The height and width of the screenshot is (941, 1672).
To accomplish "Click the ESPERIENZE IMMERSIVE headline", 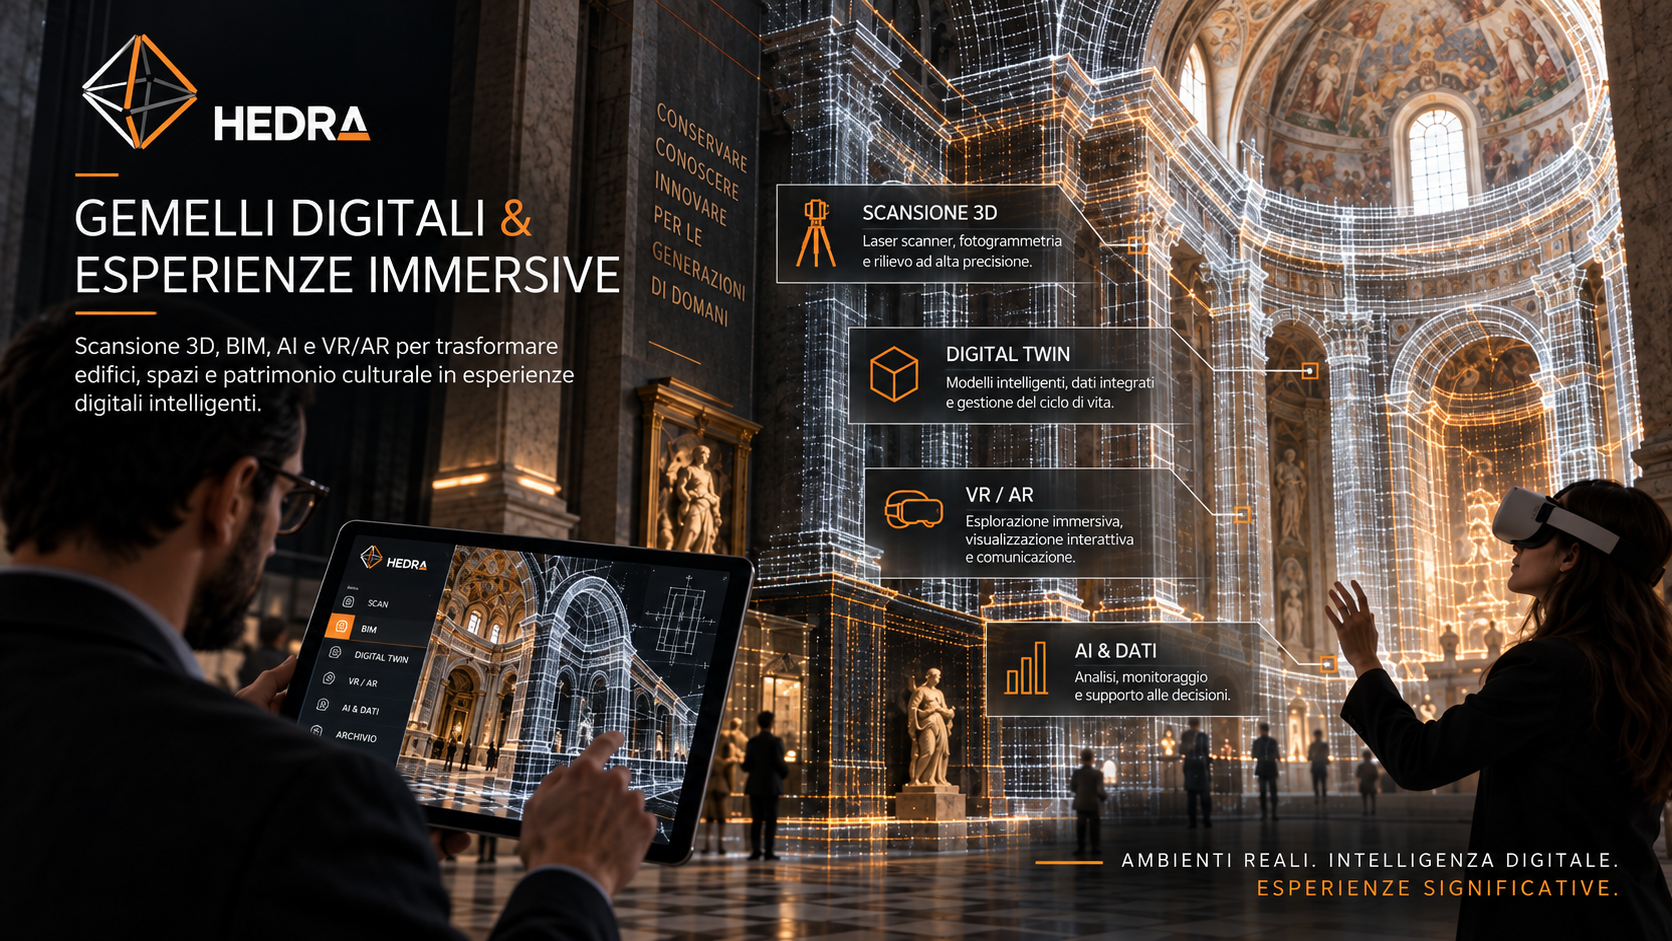I will coord(347,275).
